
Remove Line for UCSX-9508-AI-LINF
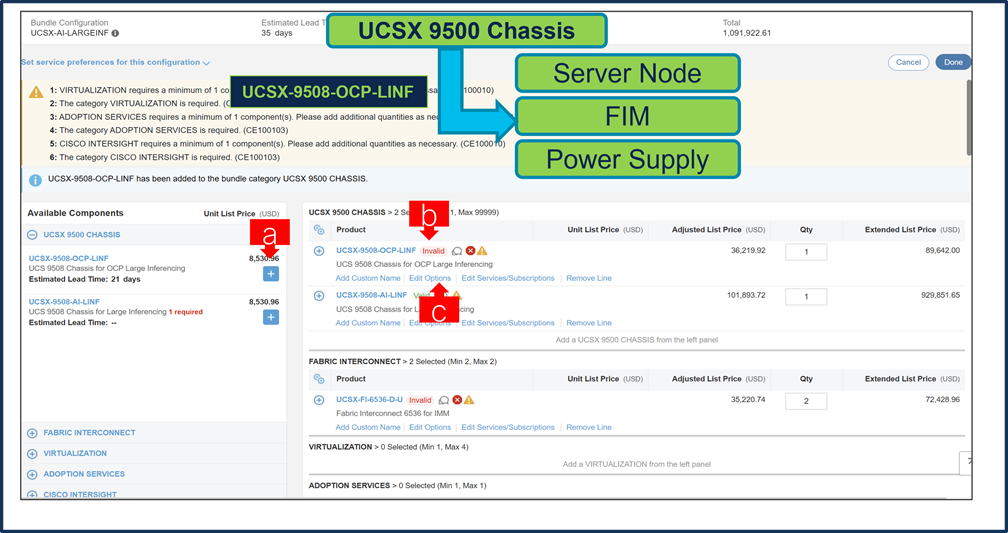[x=589, y=323]
